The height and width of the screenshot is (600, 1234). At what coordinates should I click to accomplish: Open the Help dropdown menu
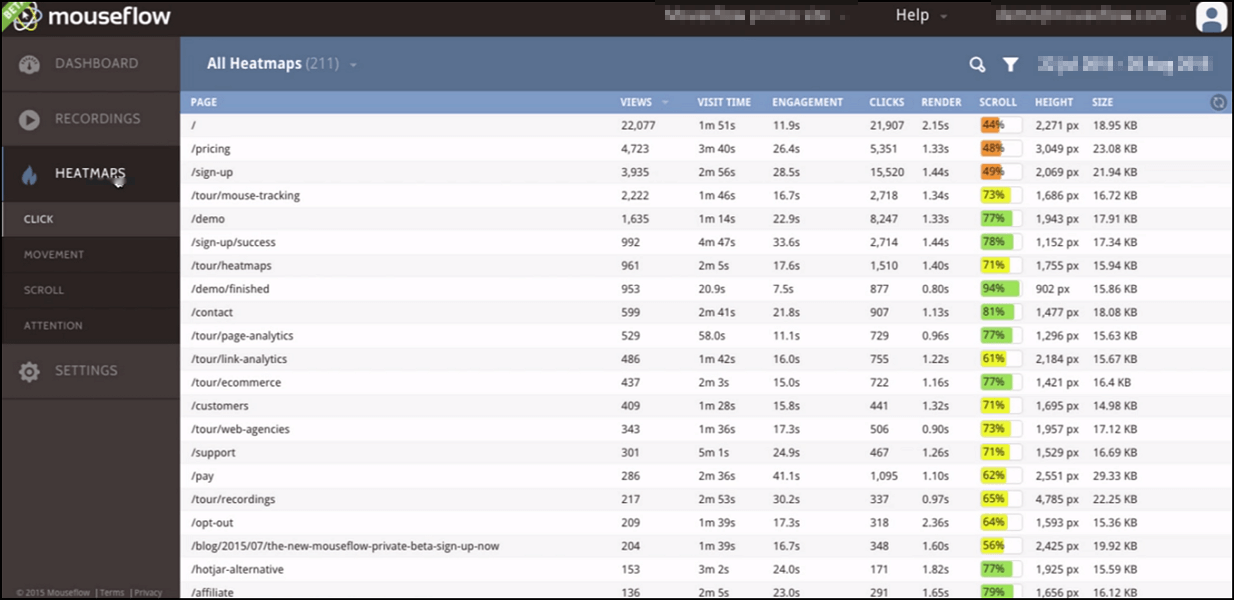[x=920, y=15]
